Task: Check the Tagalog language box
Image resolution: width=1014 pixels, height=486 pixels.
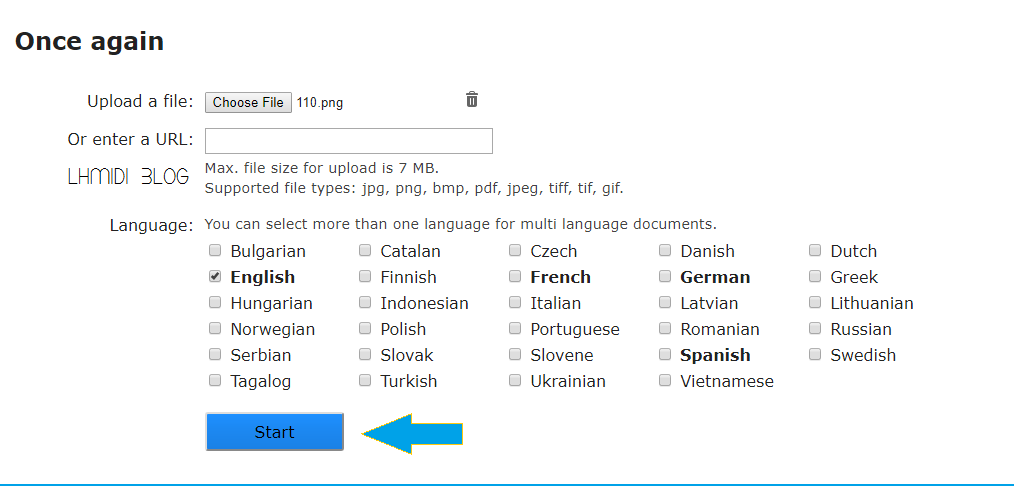Action: [215, 380]
